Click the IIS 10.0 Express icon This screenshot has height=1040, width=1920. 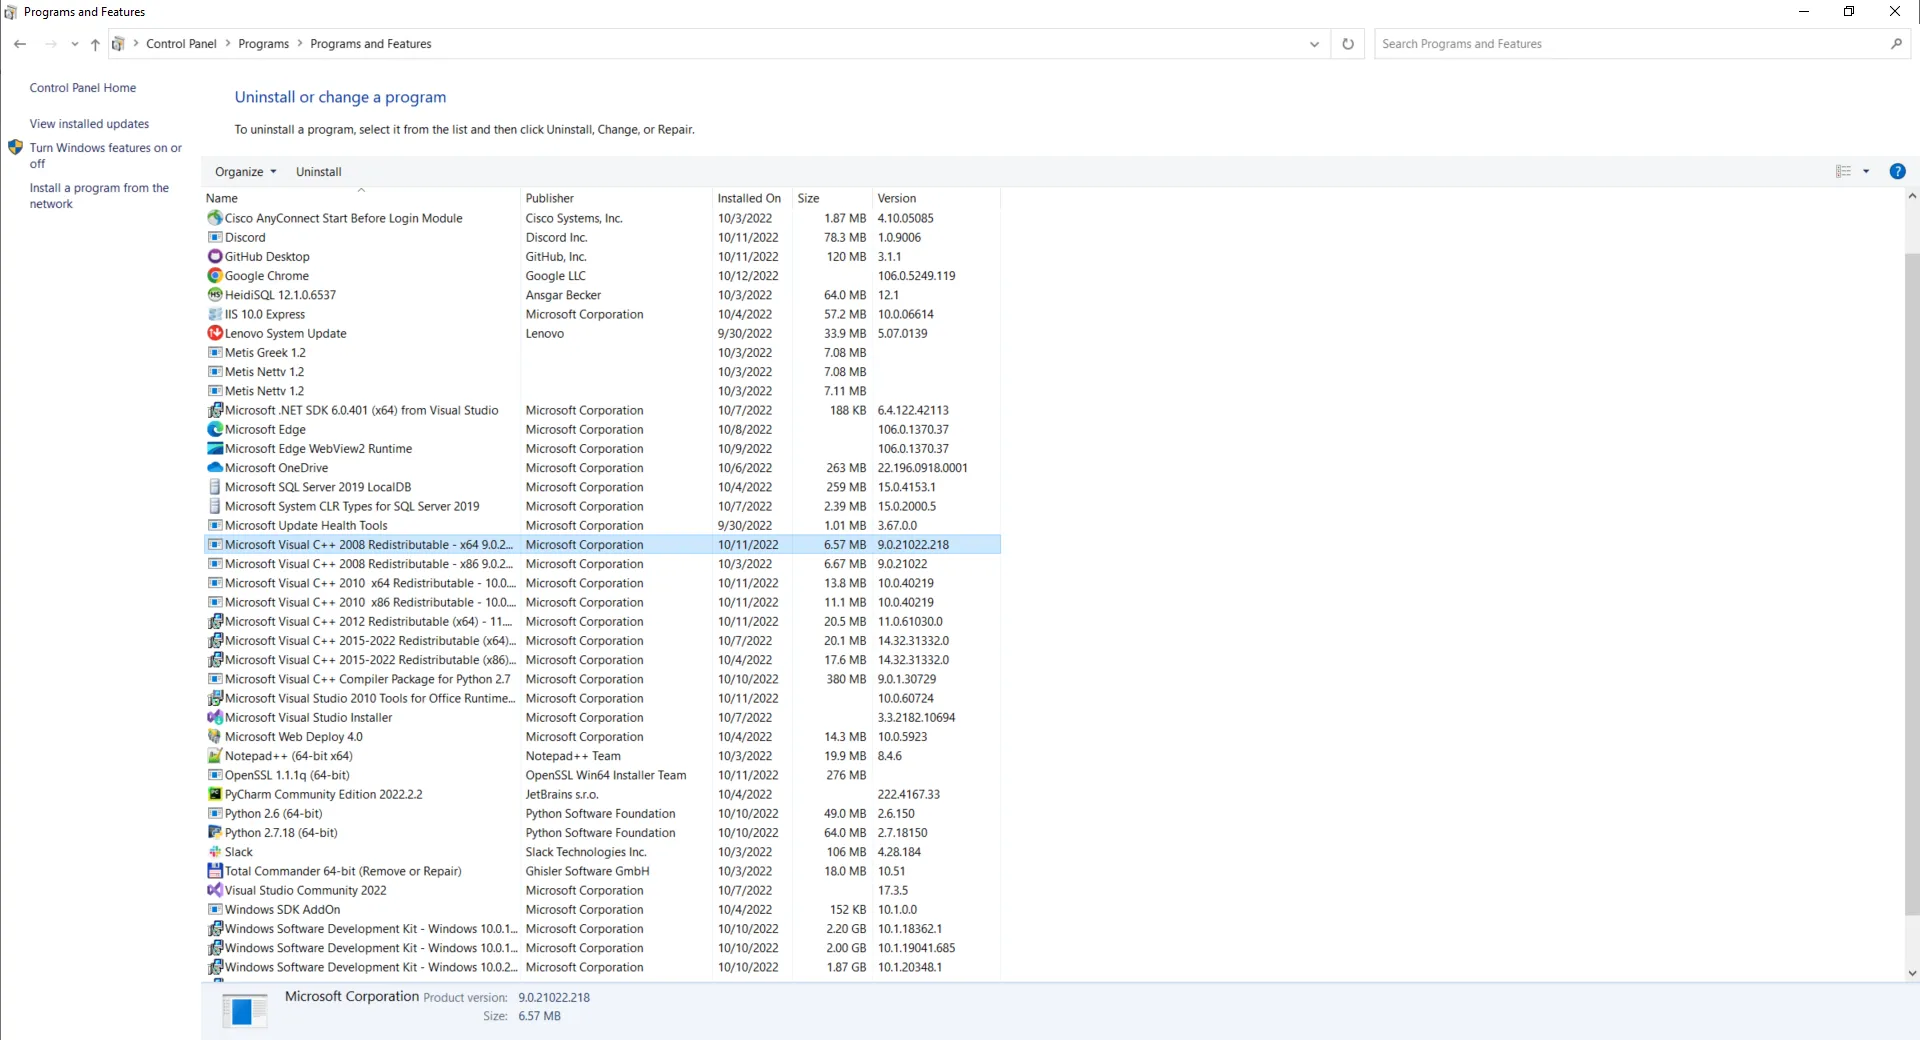coord(214,314)
